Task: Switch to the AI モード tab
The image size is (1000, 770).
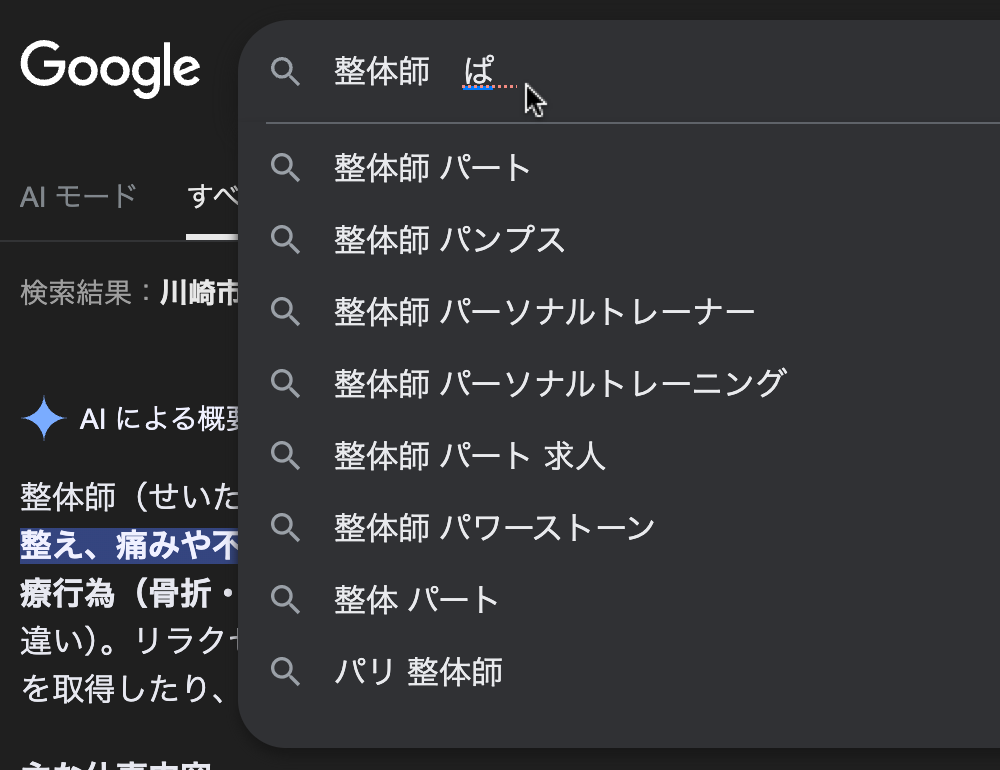Action: click(78, 197)
